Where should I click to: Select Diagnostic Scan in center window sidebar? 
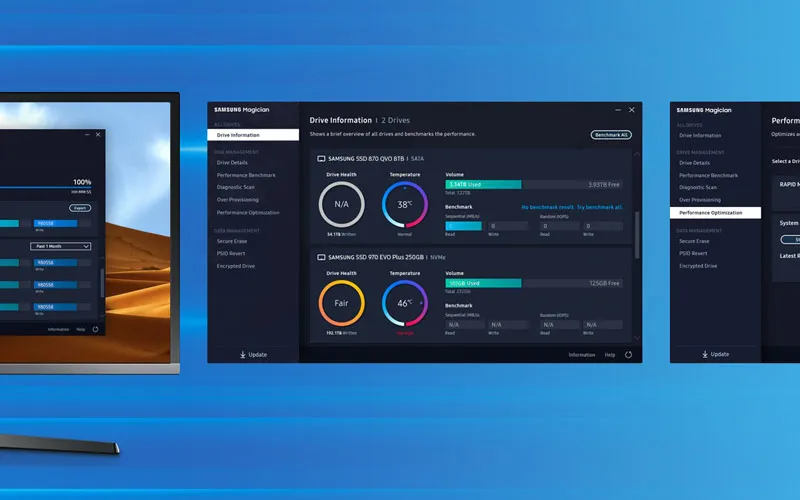[236, 187]
